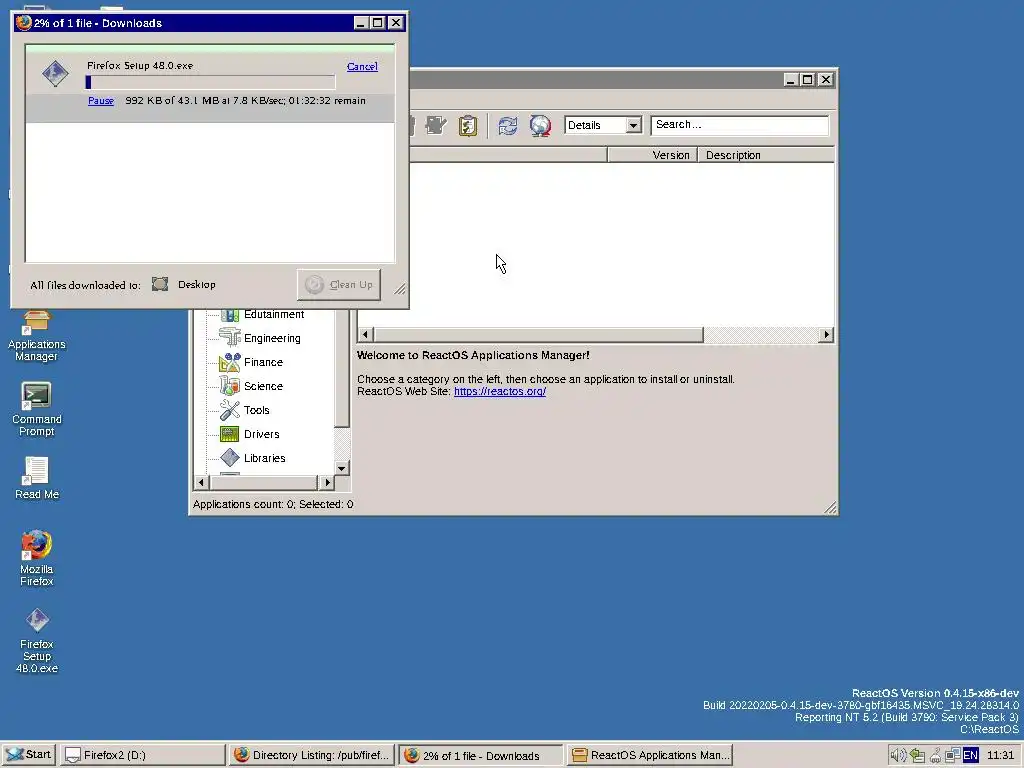Click the Description column header
This screenshot has width=1024, height=768.
tap(765, 155)
